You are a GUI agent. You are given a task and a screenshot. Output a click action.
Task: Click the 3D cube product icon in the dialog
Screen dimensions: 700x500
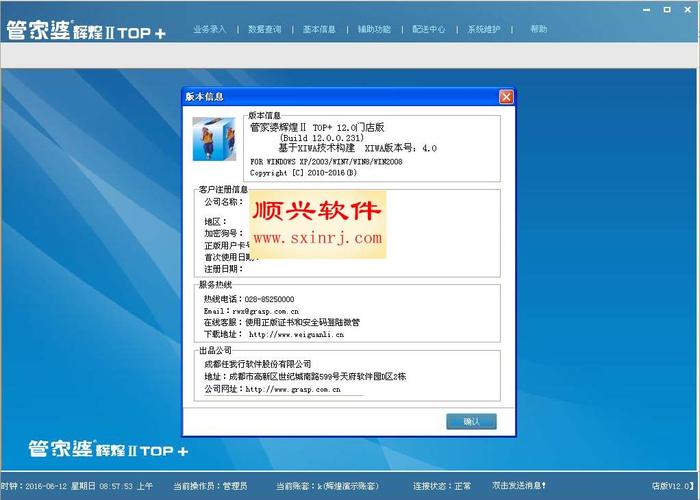(214, 139)
